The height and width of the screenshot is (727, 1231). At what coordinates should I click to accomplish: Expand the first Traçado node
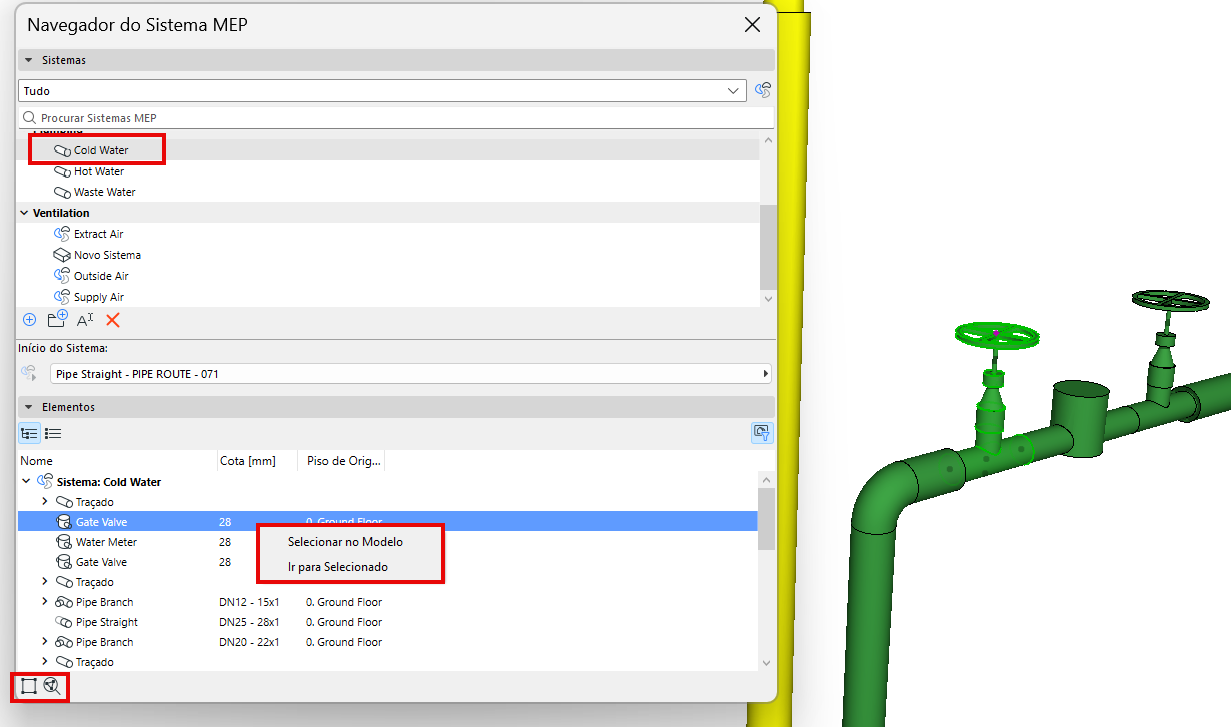coord(44,502)
